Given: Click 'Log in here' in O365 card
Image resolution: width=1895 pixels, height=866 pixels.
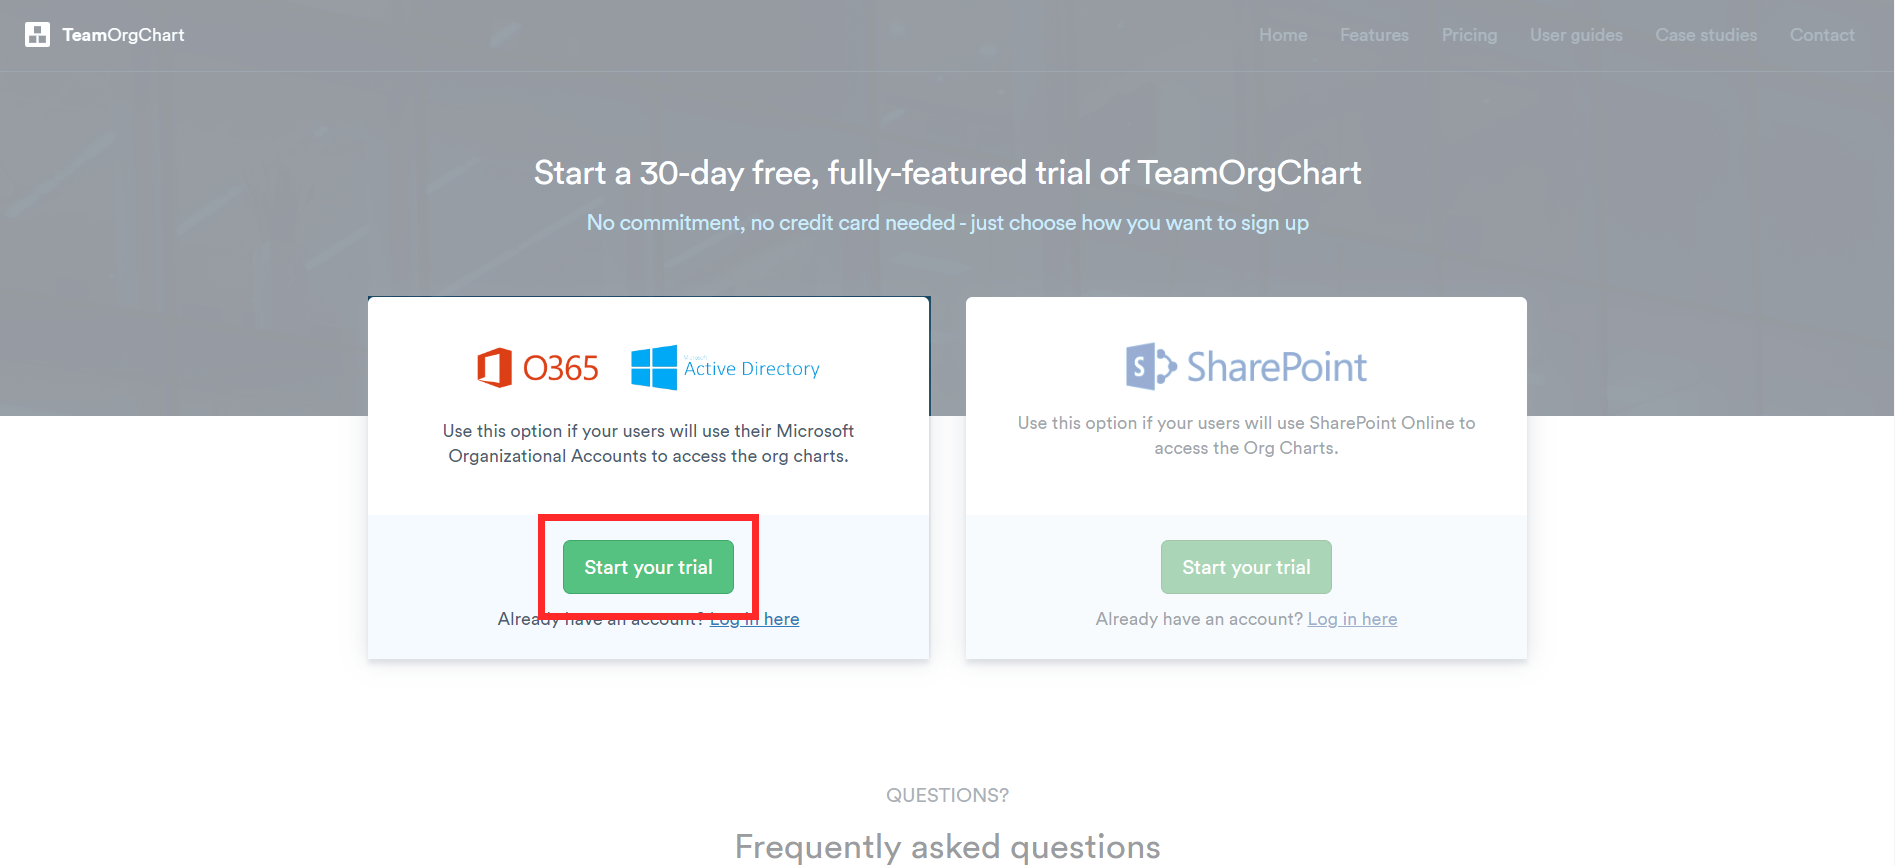Looking at the screenshot, I should click(x=755, y=620).
